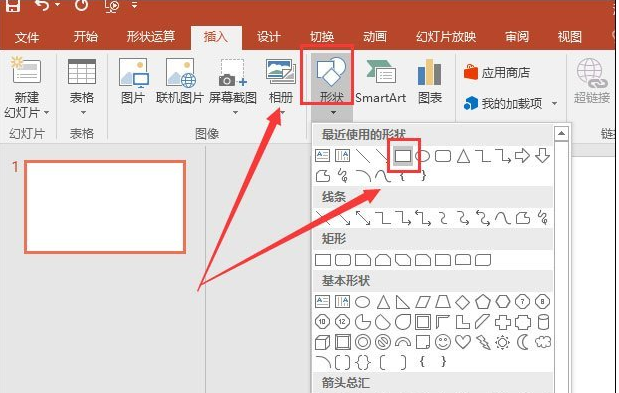Switch to the 设计 tab
This screenshot has width=619, height=393.
[x=268, y=37]
